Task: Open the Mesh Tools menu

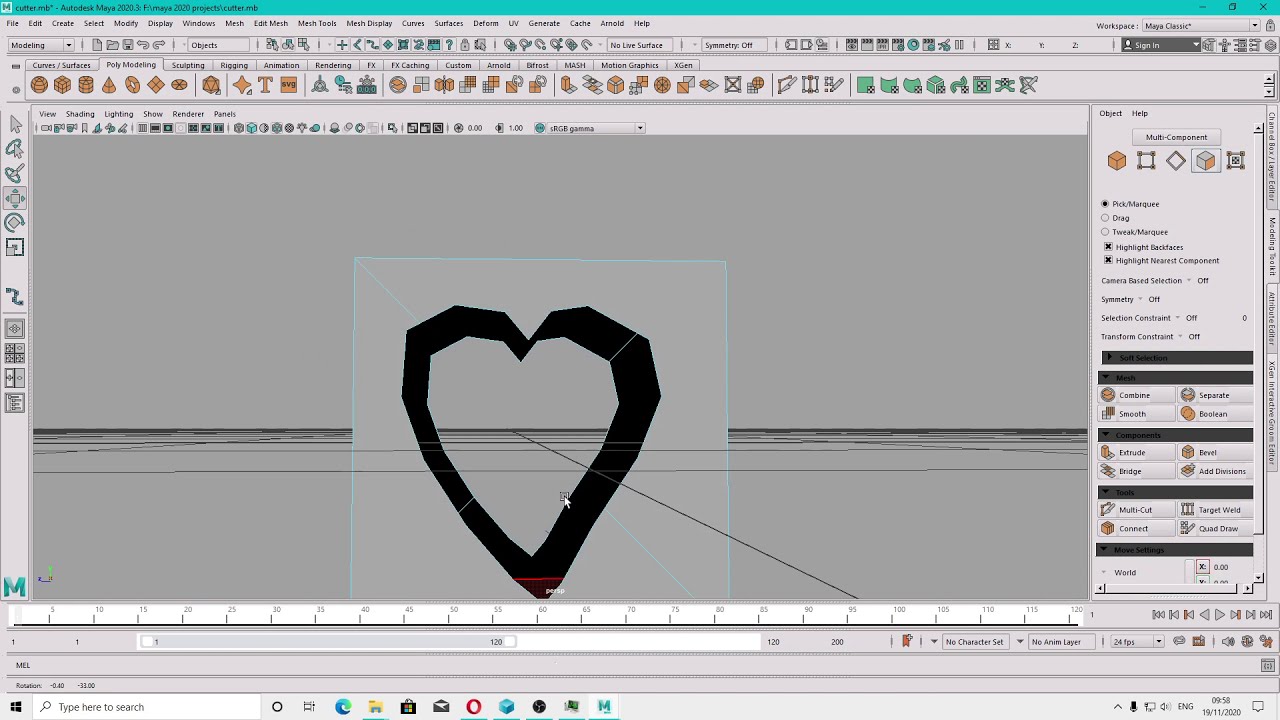Action: point(317,23)
